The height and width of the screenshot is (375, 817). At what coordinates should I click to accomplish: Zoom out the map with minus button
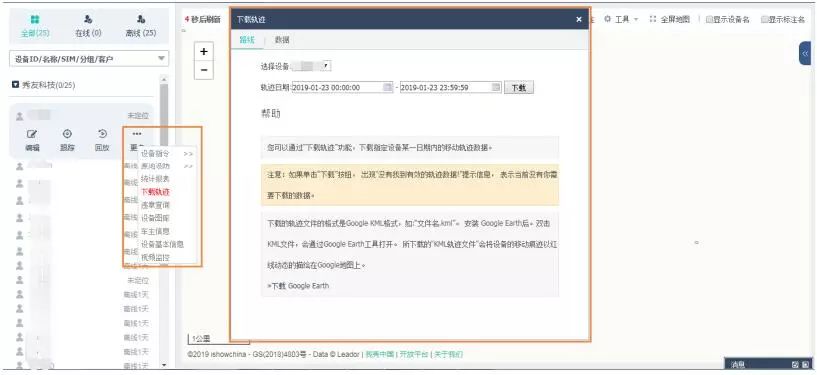(204, 70)
